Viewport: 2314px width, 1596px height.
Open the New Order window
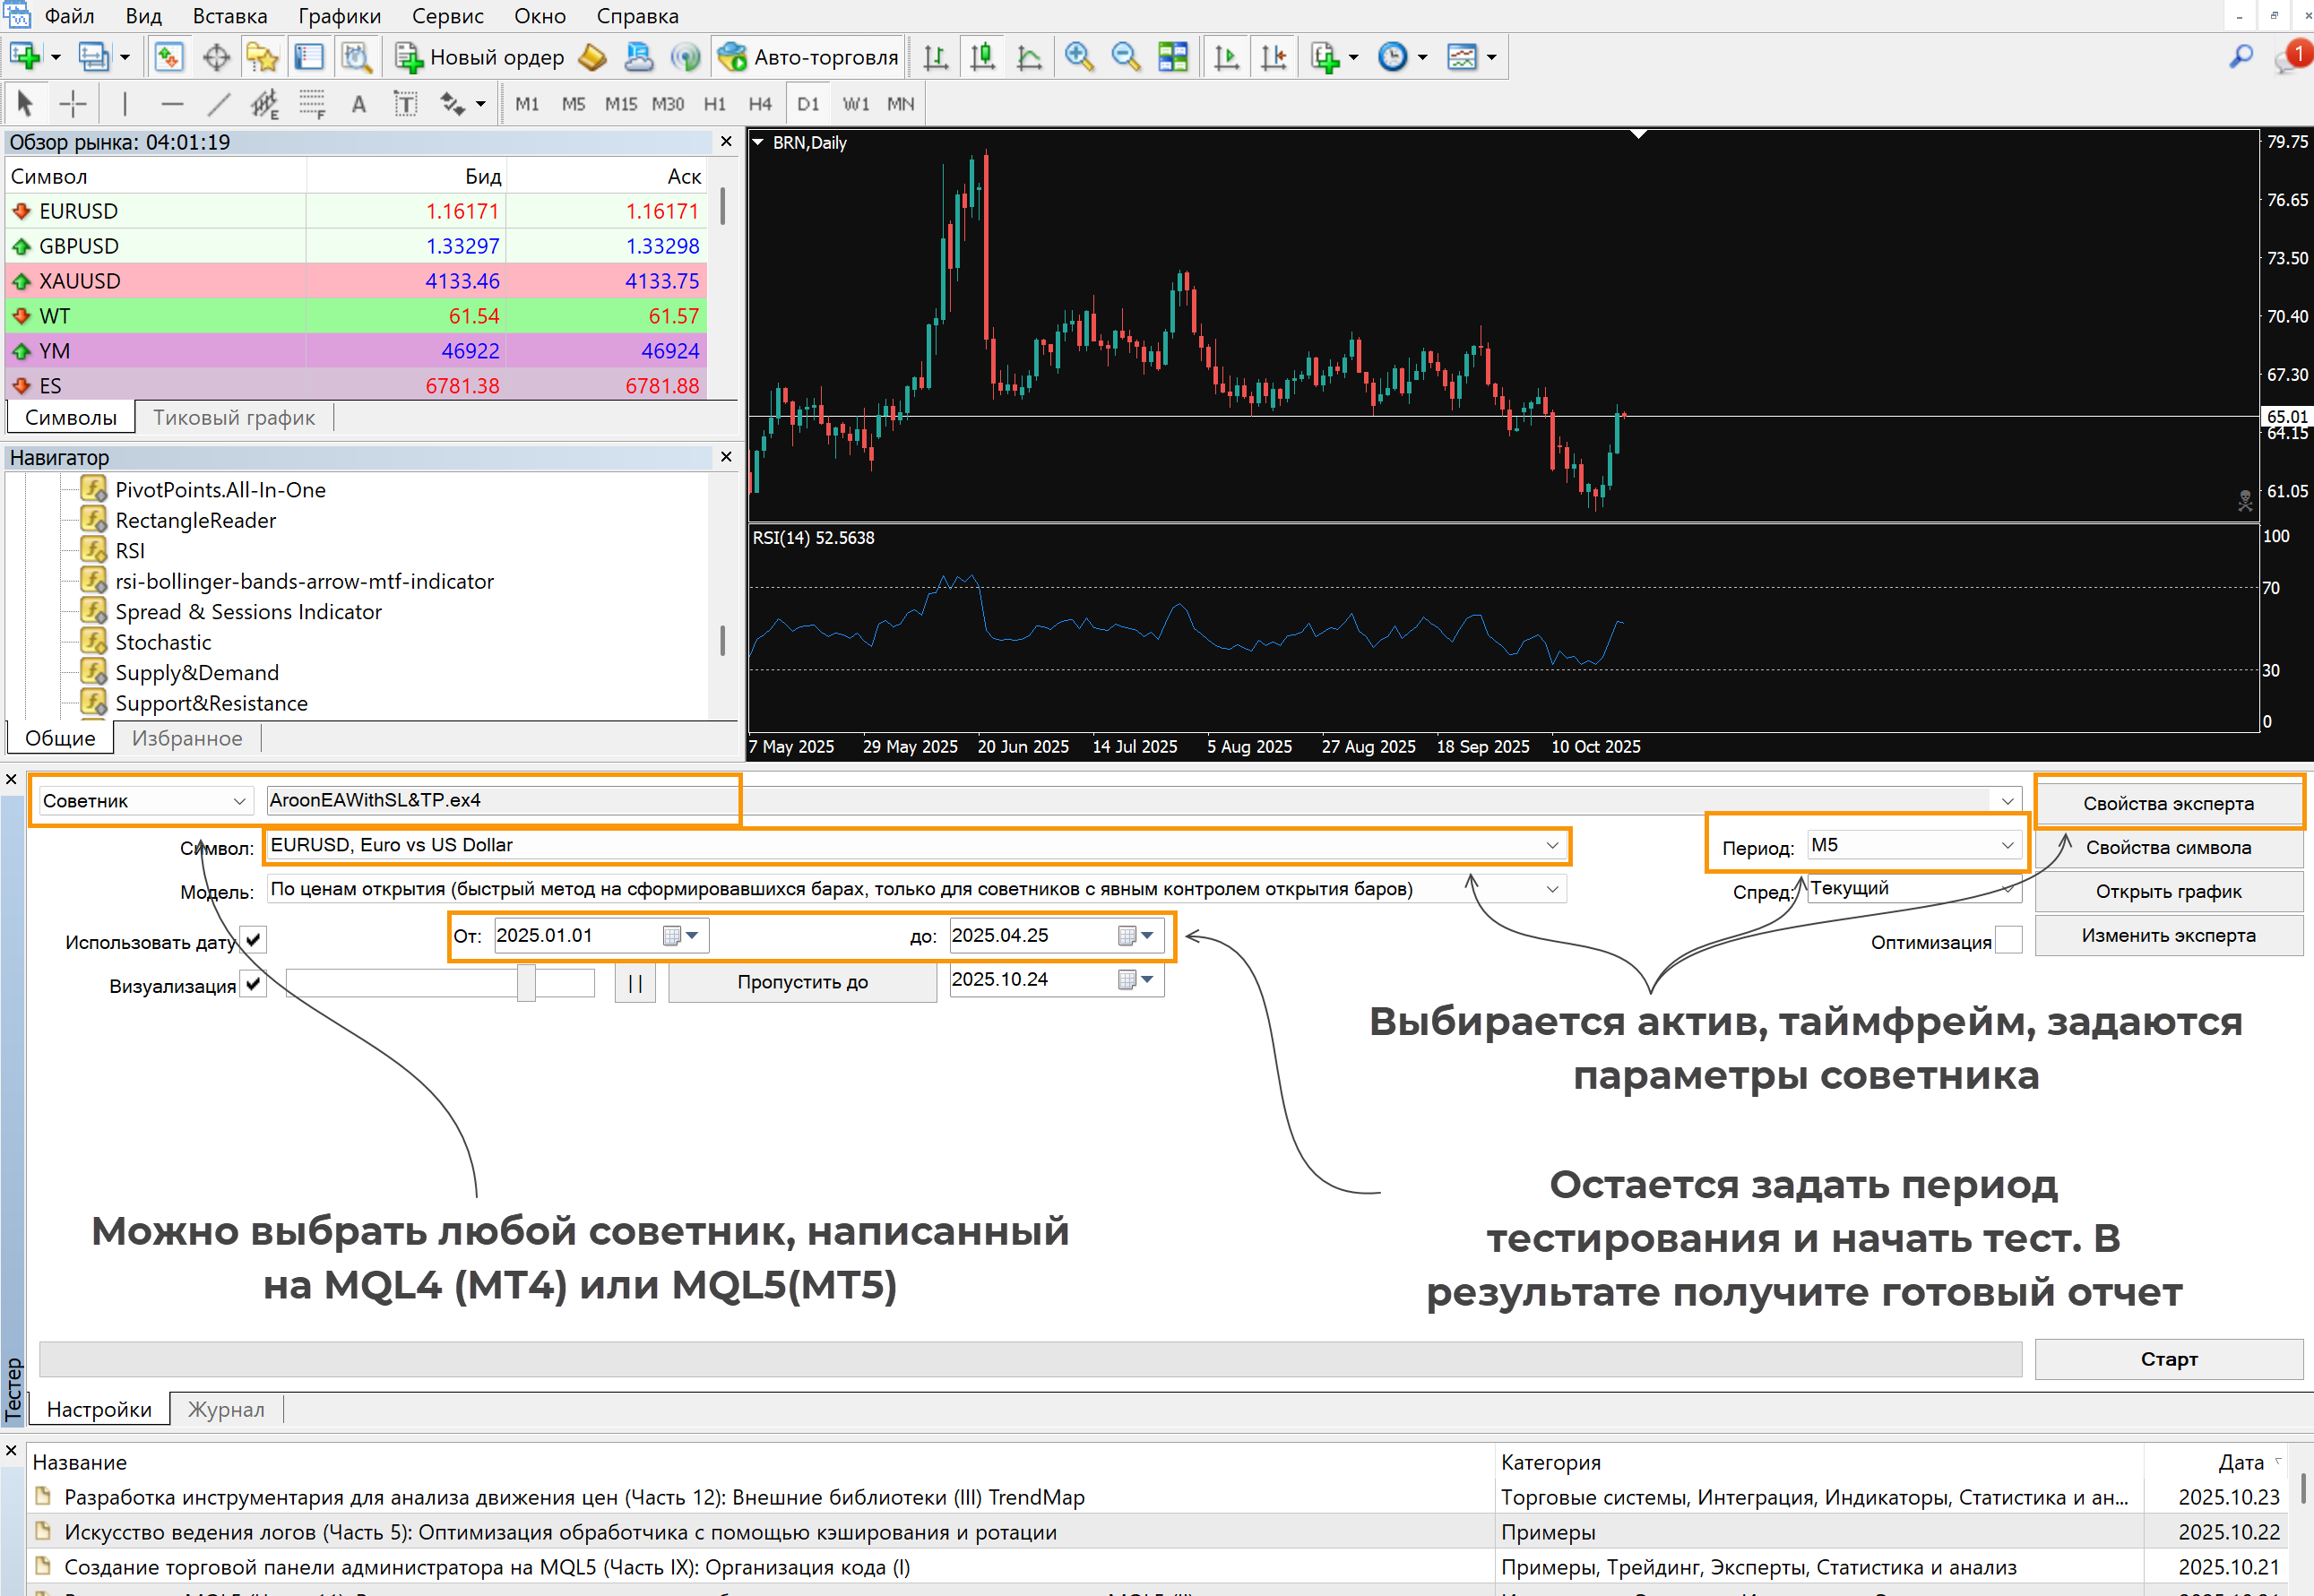(x=481, y=57)
